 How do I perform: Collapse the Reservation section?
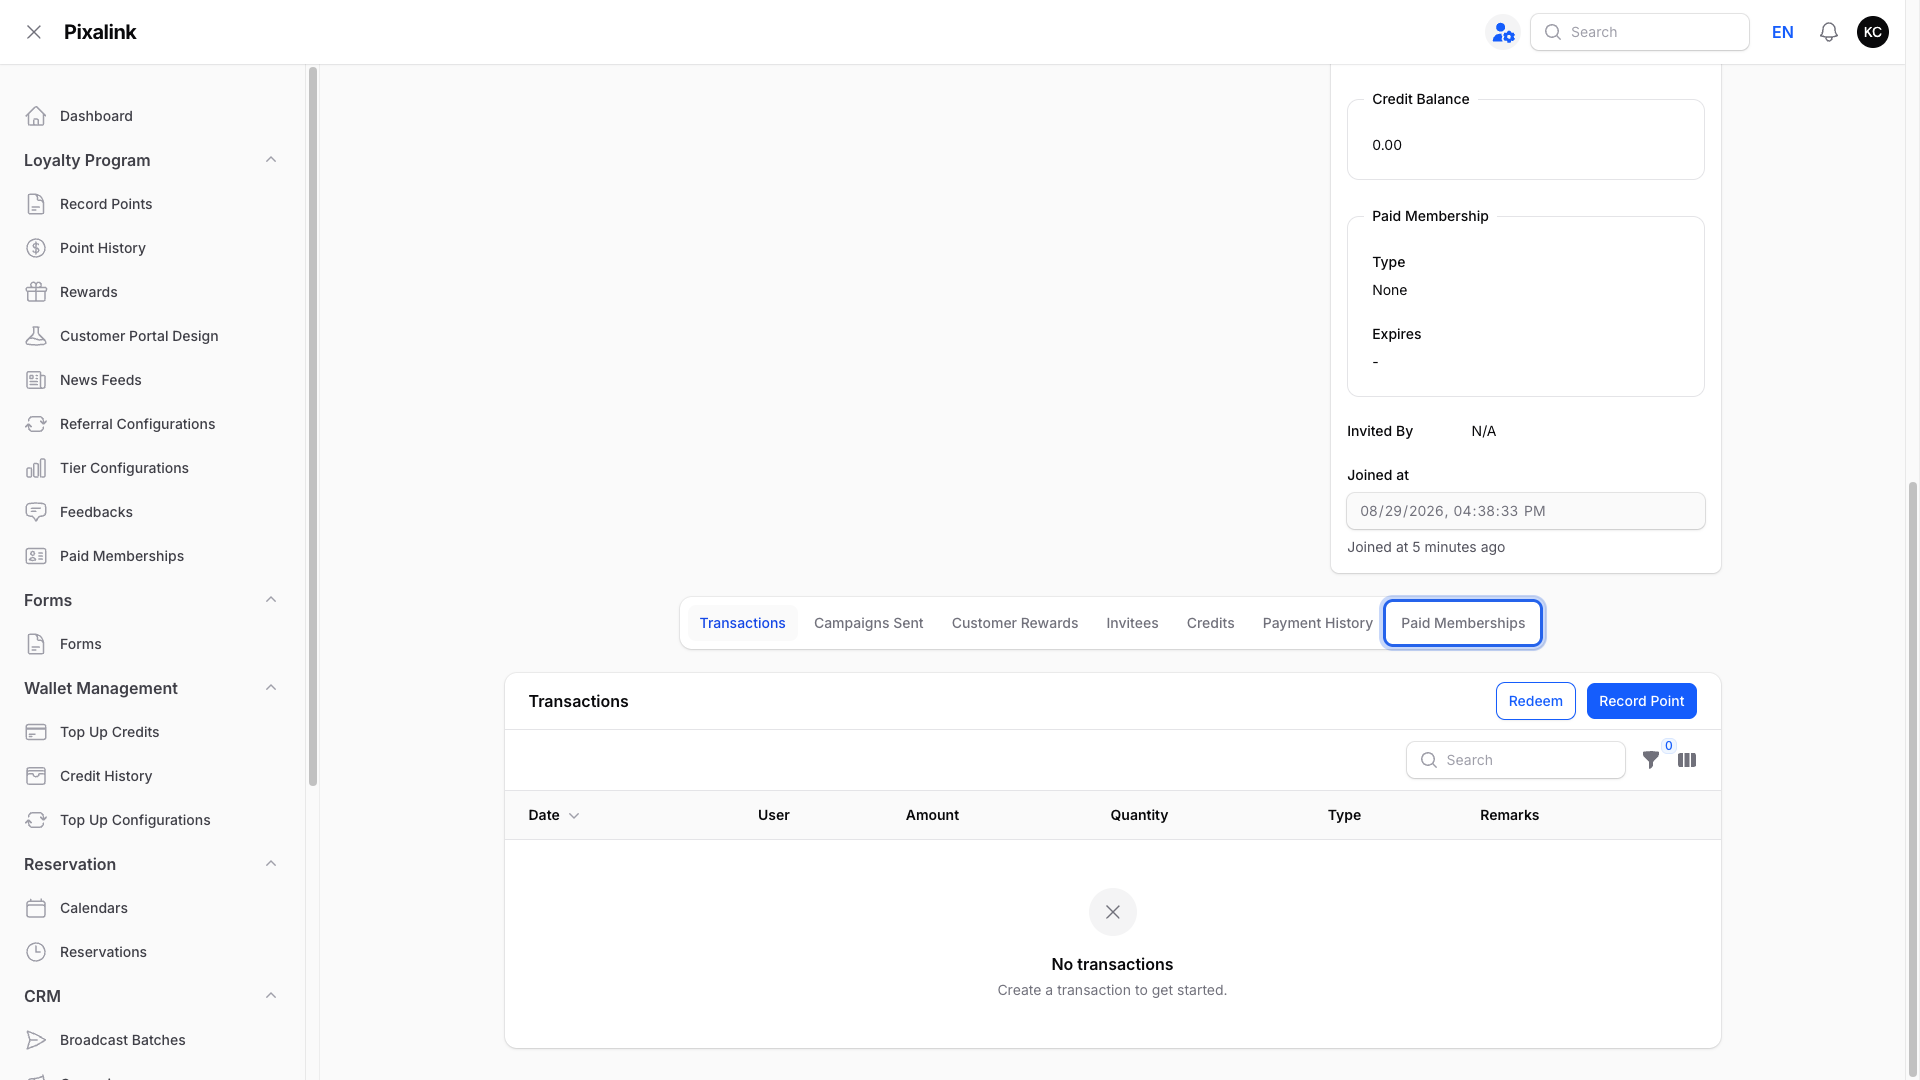click(271, 864)
